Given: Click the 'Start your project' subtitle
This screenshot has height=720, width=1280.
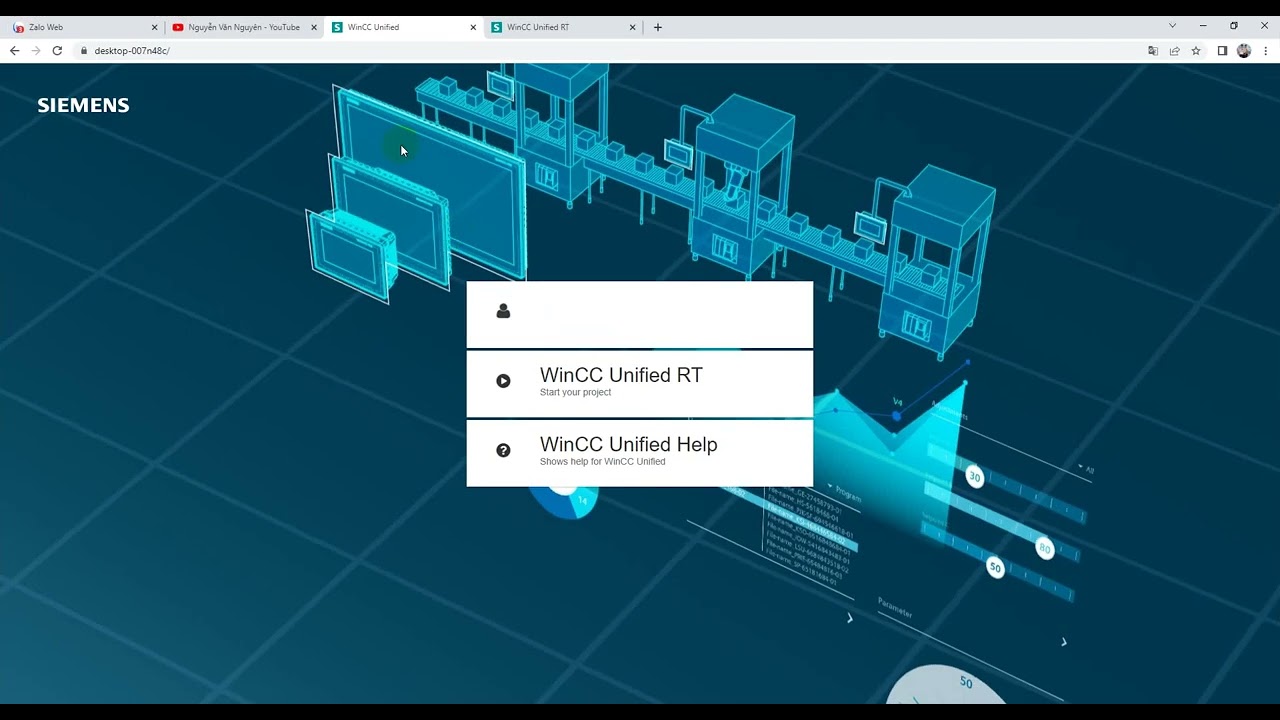Looking at the screenshot, I should pos(575,392).
